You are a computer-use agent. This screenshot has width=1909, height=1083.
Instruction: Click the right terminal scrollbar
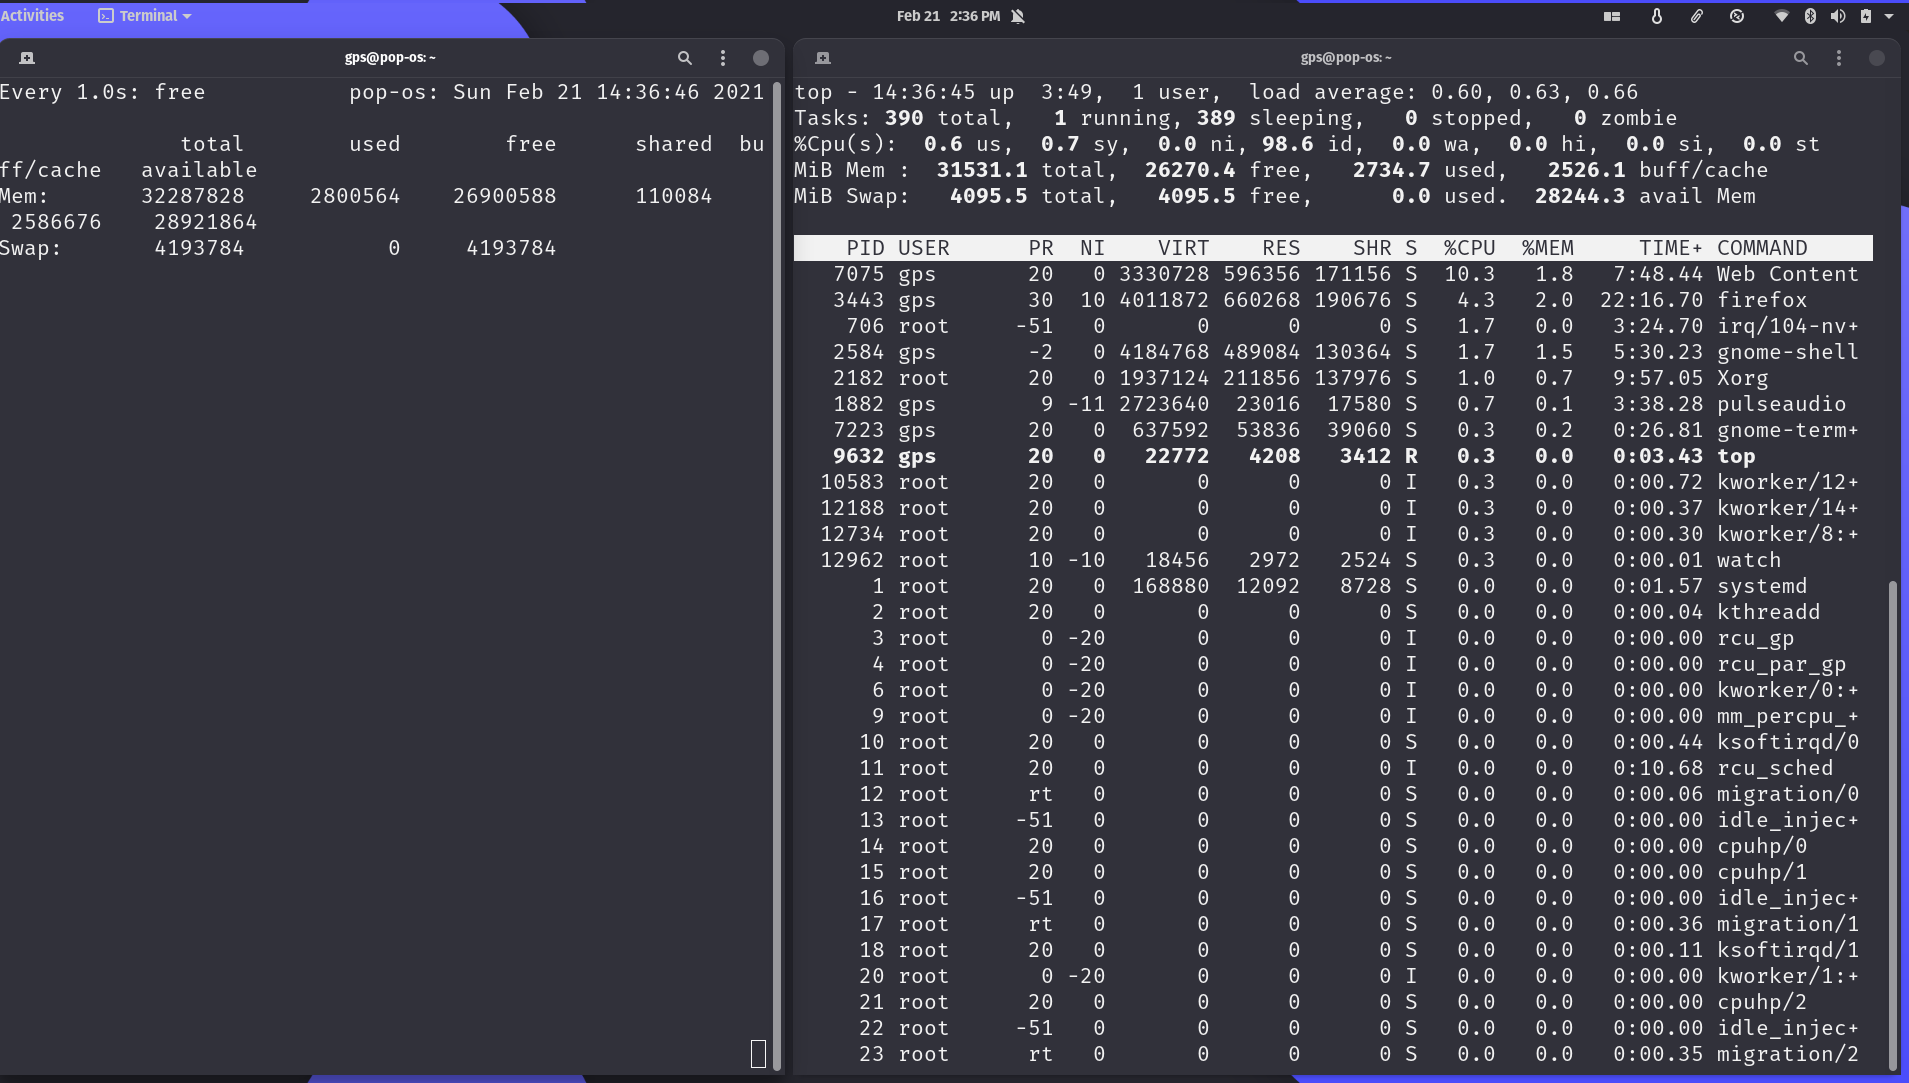click(1892, 825)
